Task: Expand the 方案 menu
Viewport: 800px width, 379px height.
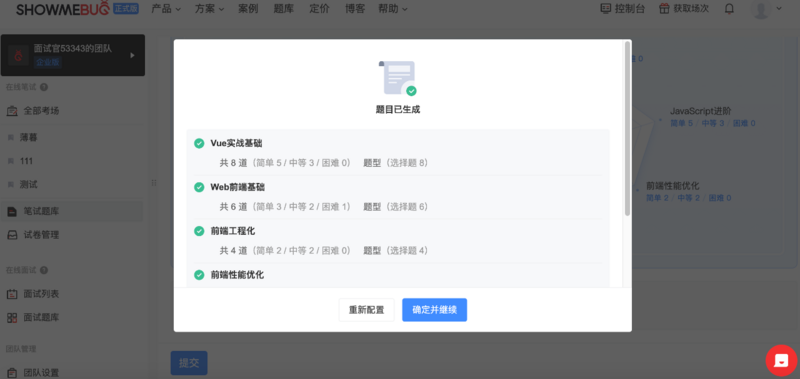Action: [210, 9]
